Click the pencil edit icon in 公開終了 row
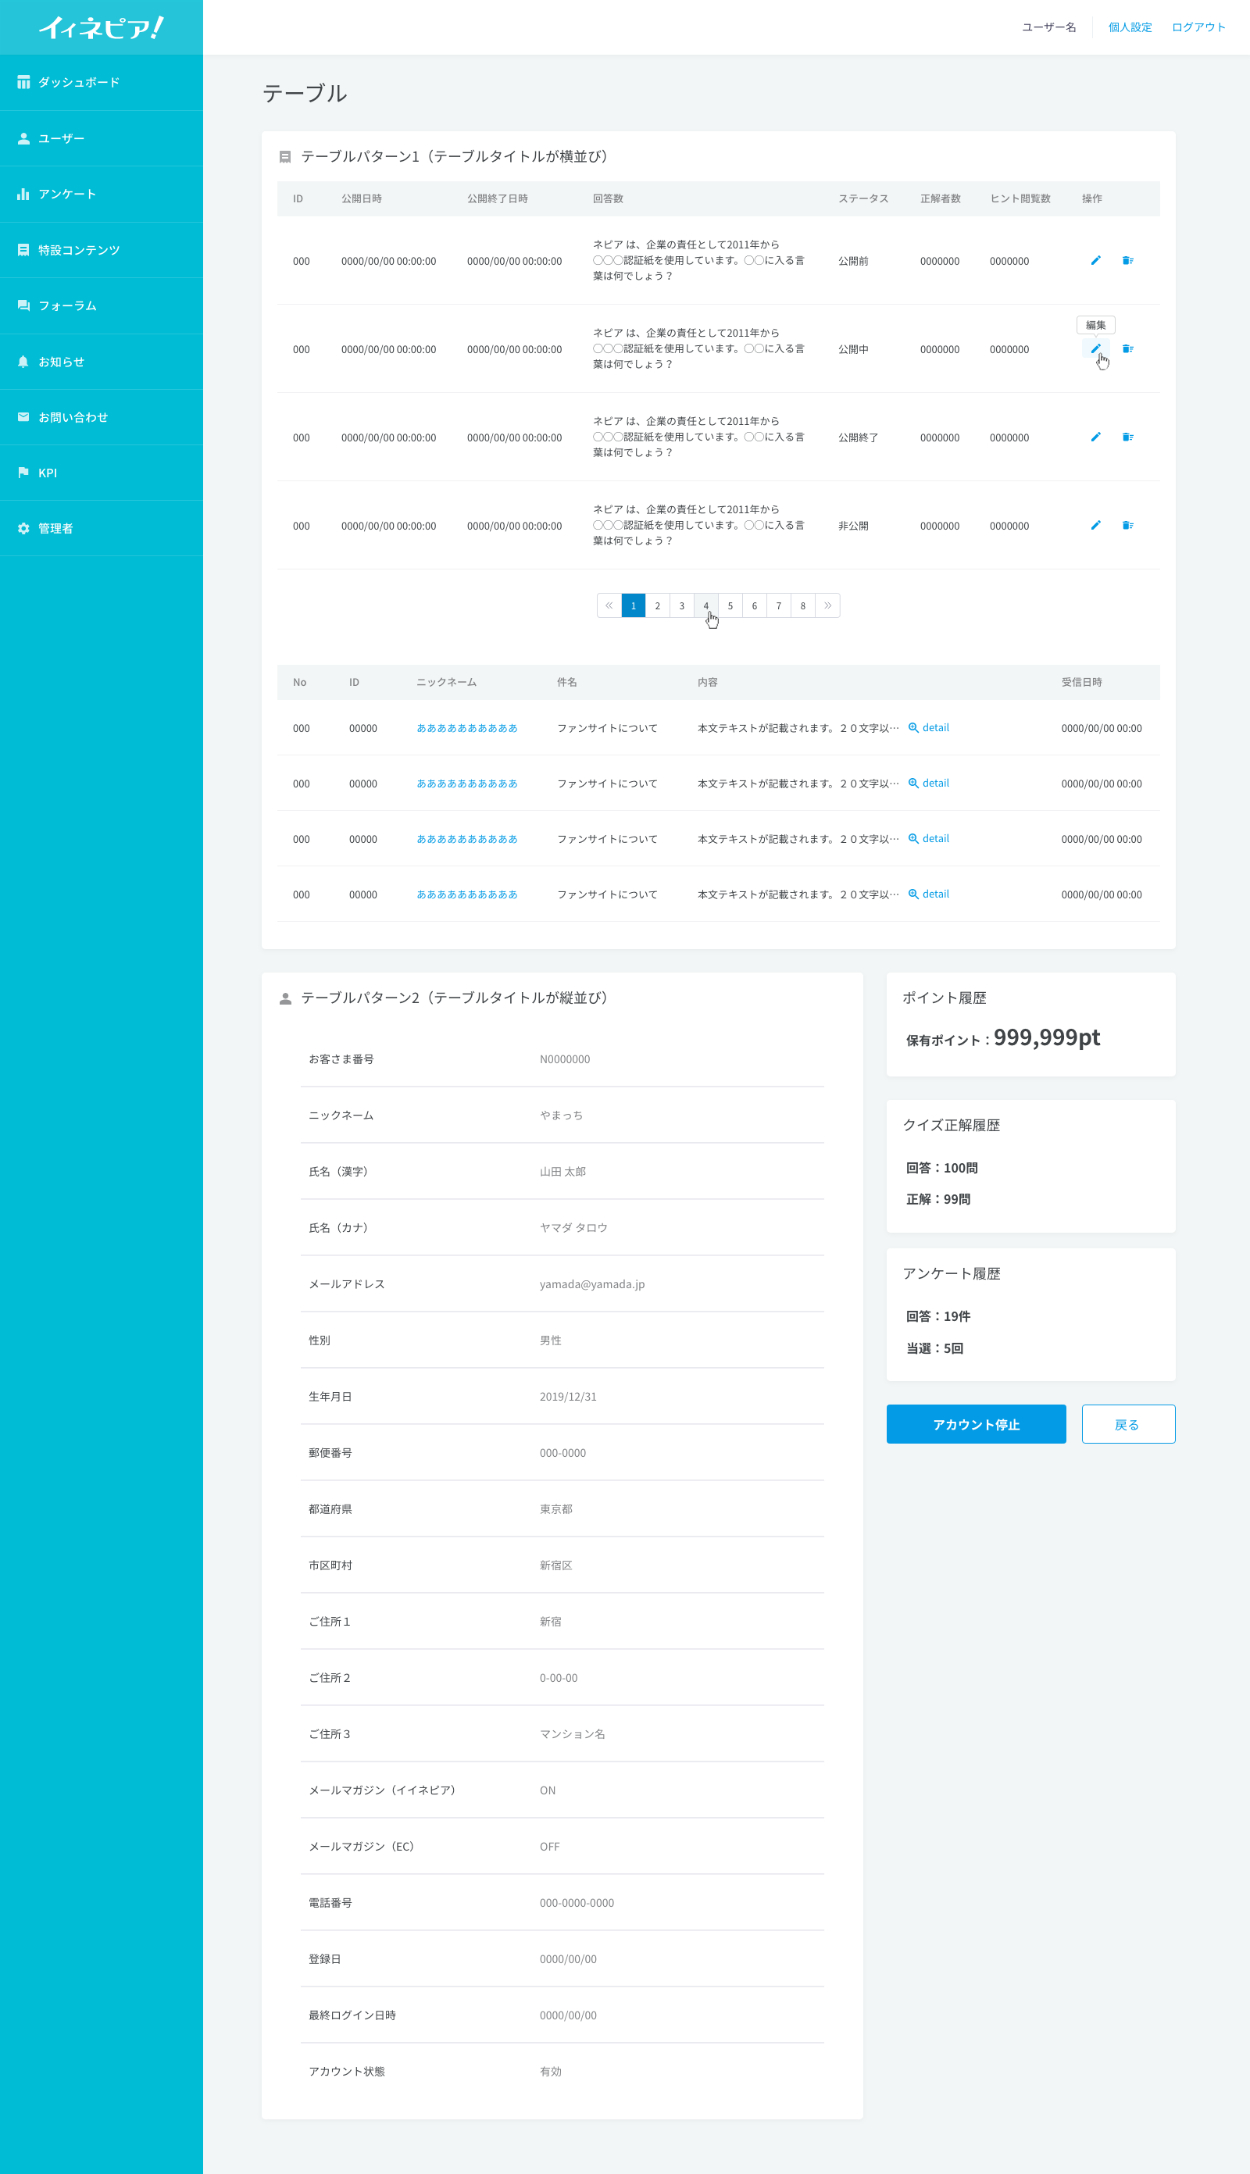The image size is (1250, 2174). [x=1095, y=437]
